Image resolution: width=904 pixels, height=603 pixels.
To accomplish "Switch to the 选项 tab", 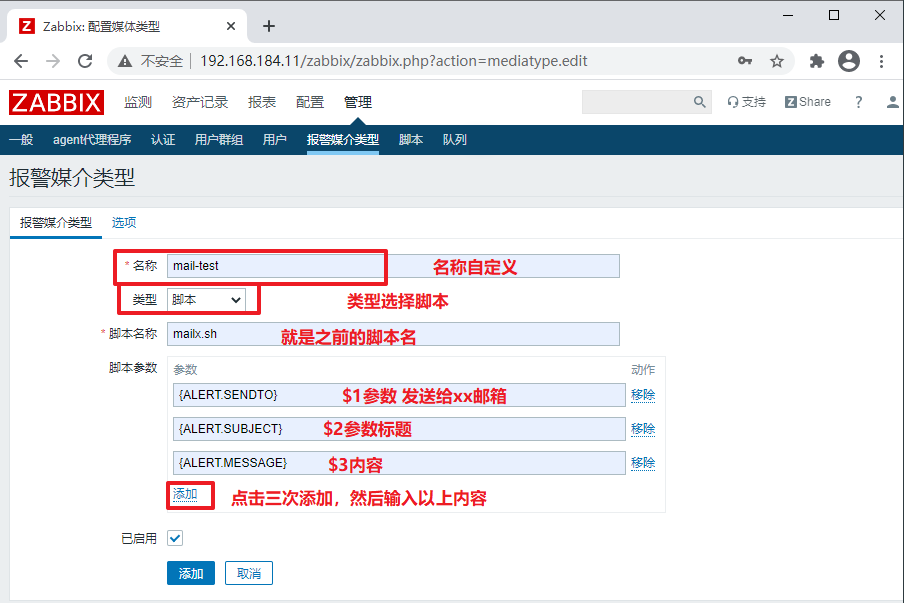I will coord(124,223).
